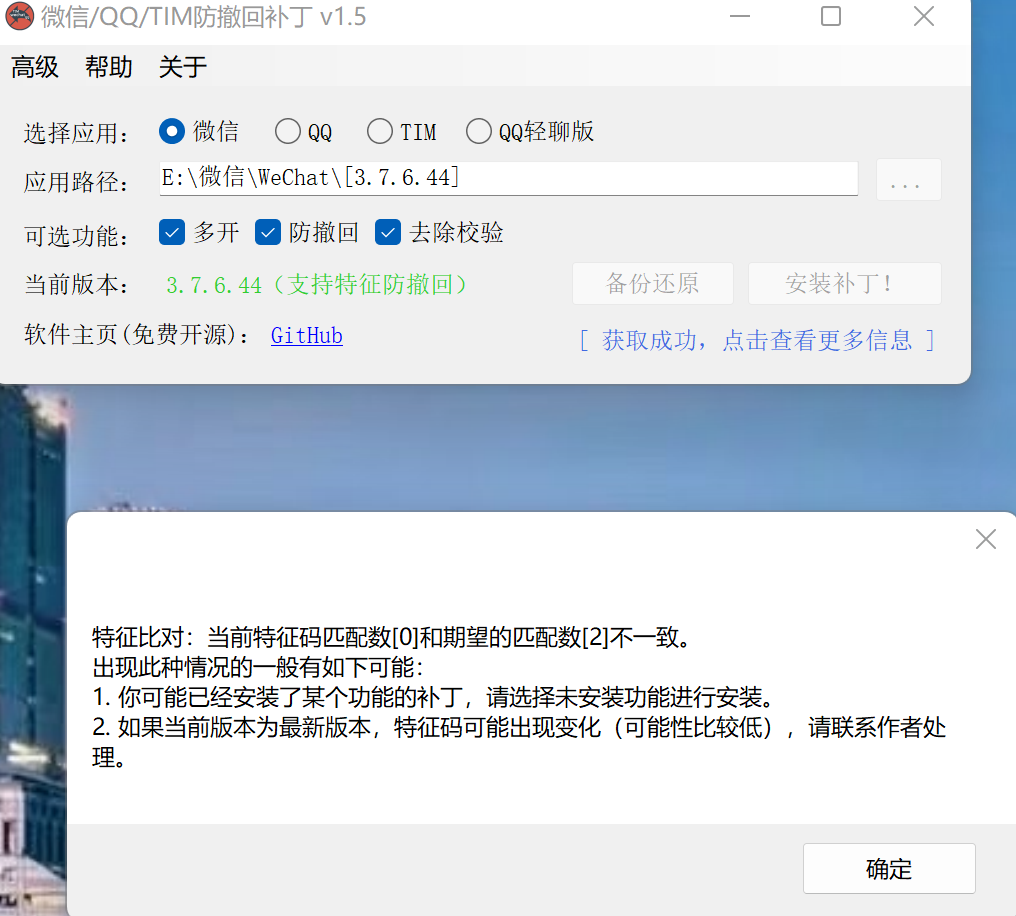The width and height of the screenshot is (1016, 916).
Task: Open the GitHub homepage link
Action: tap(306, 336)
